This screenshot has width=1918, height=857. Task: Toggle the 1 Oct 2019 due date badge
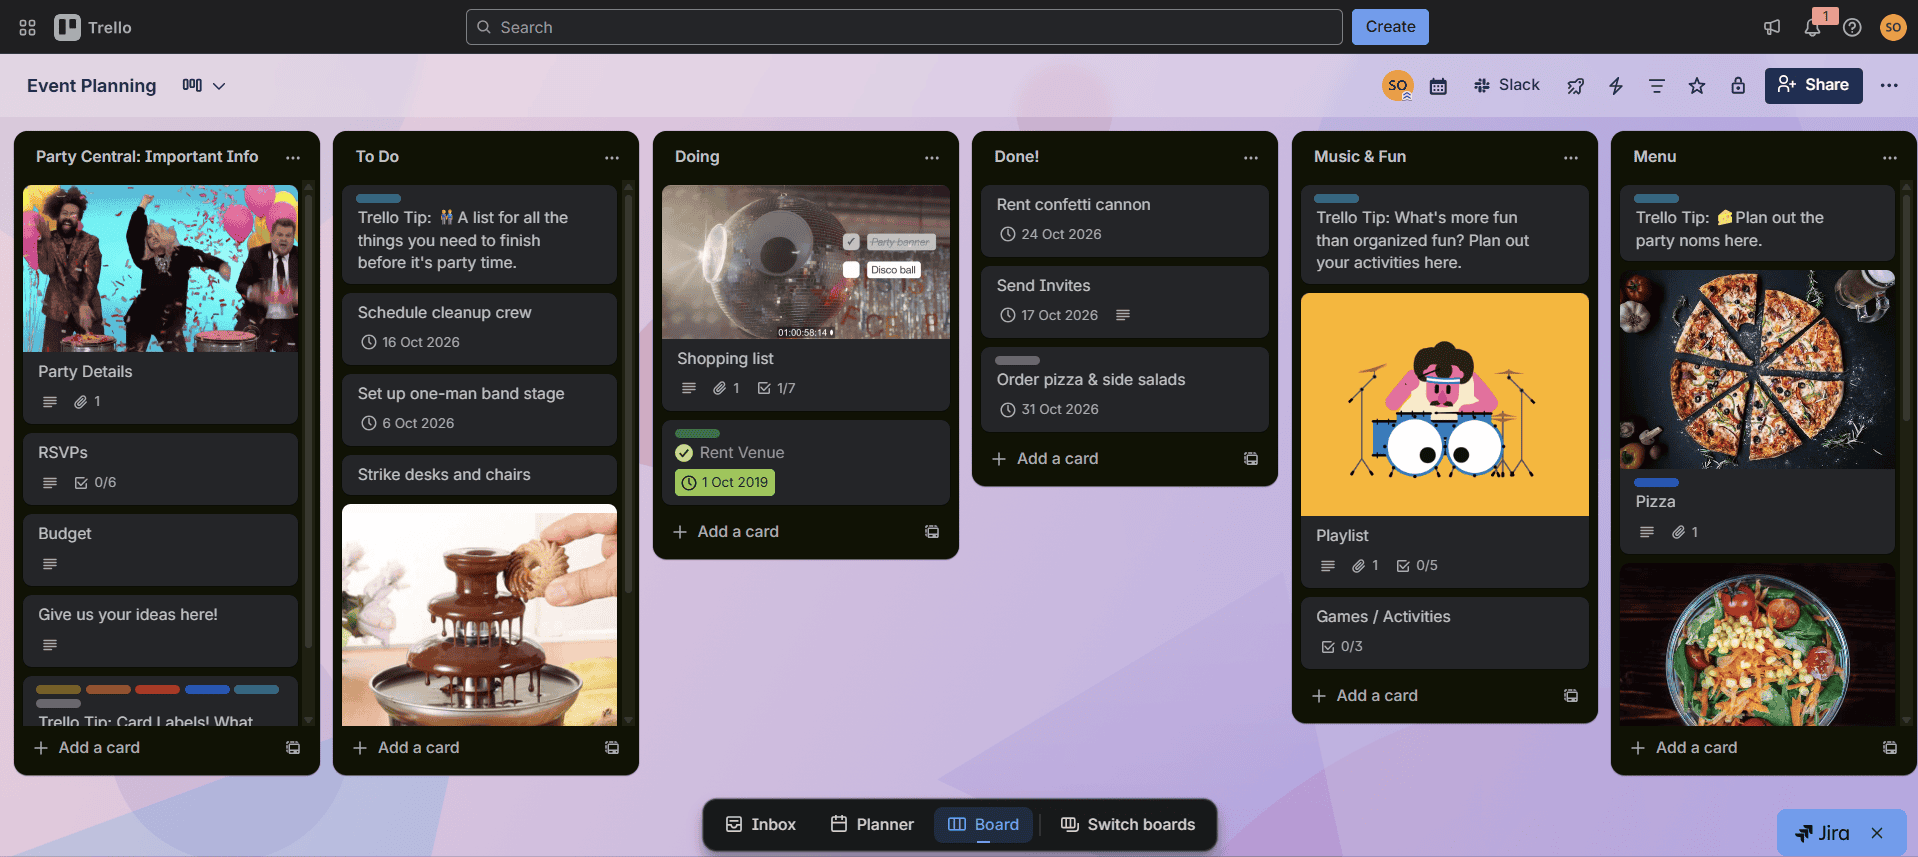tap(725, 482)
